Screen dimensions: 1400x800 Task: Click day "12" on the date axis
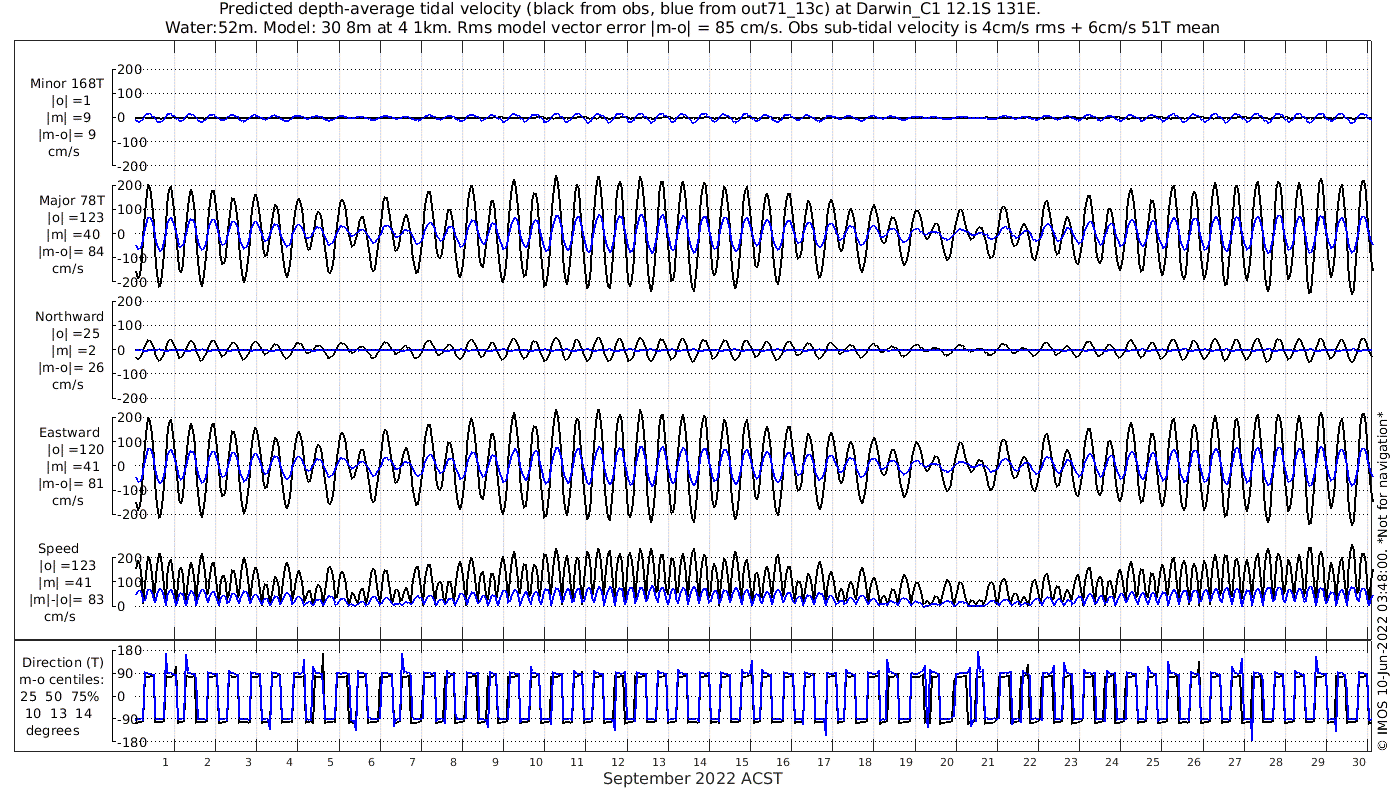(619, 761)
